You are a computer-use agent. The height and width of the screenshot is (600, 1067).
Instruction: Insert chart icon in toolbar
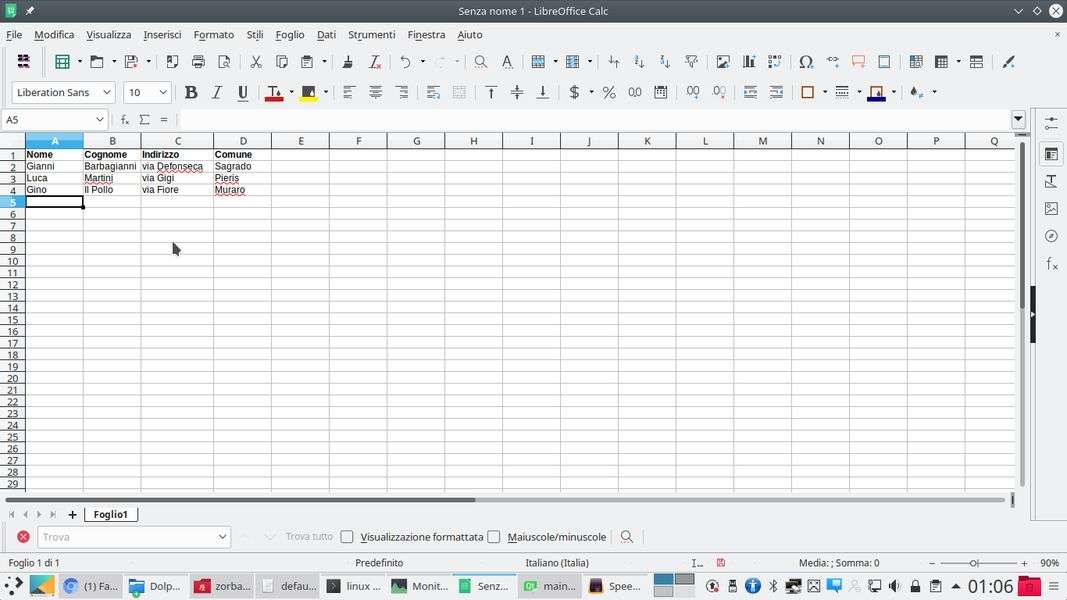[749, 62]
